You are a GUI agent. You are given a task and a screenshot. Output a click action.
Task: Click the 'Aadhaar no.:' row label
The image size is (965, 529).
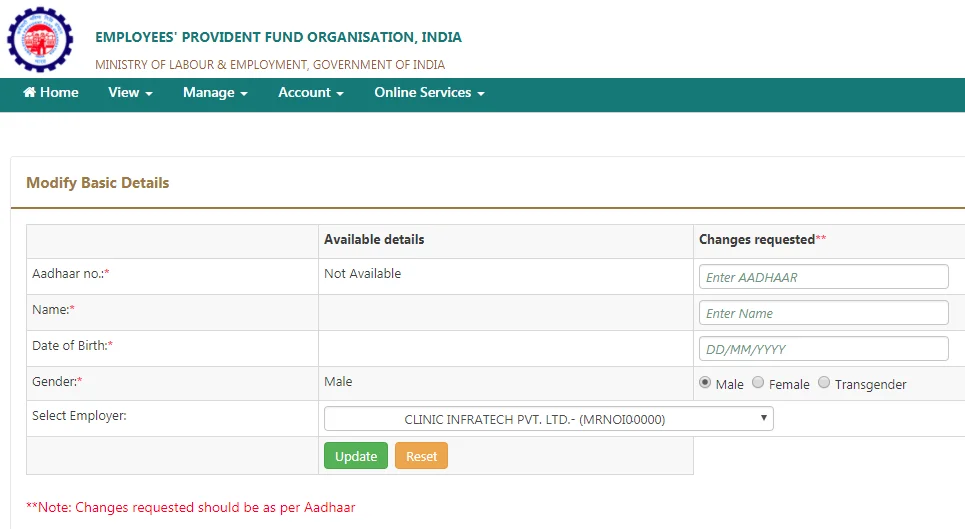pos(71,274)
